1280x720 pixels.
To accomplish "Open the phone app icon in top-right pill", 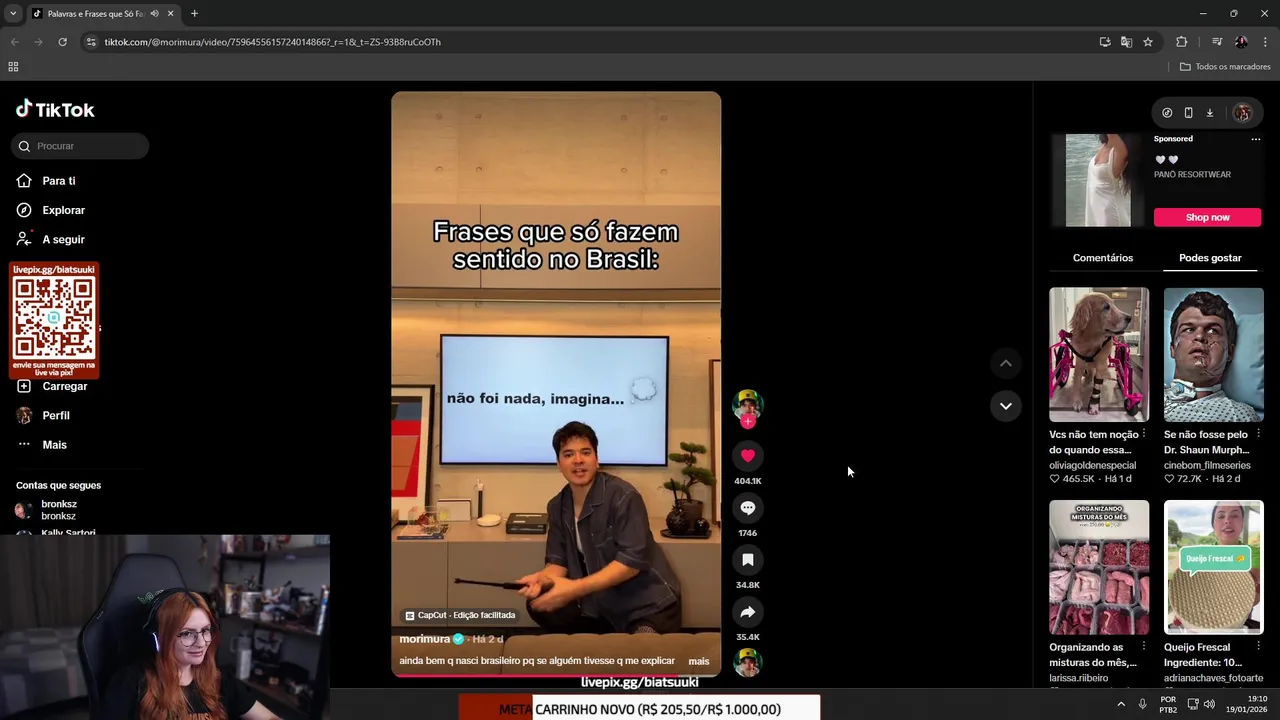I will tap(1188, 113).
